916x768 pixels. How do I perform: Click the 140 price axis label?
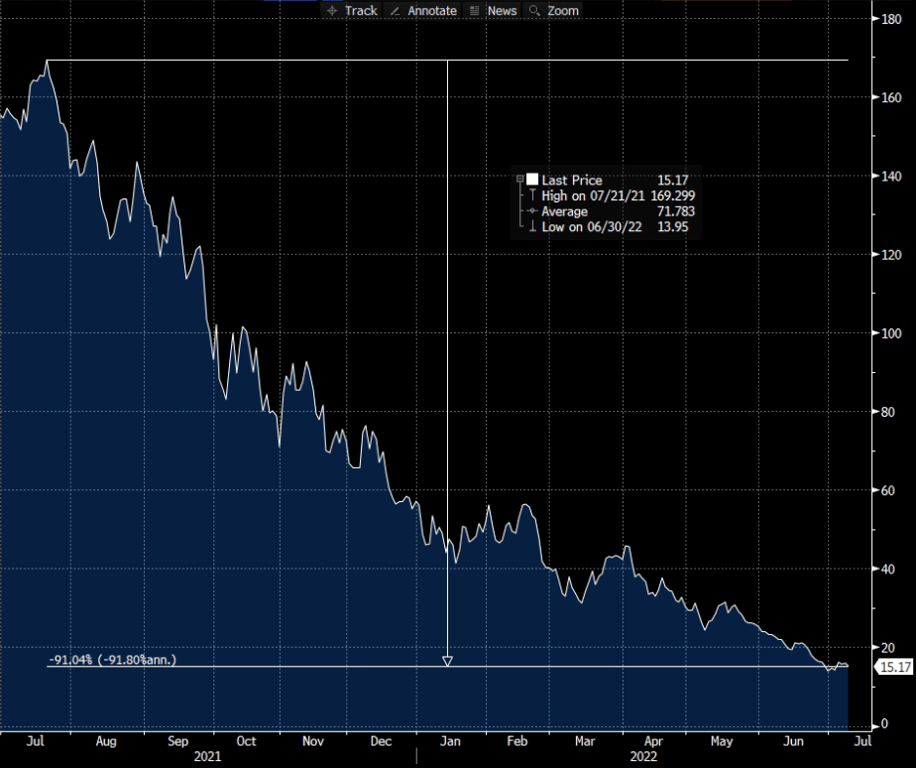pos(891,176)
